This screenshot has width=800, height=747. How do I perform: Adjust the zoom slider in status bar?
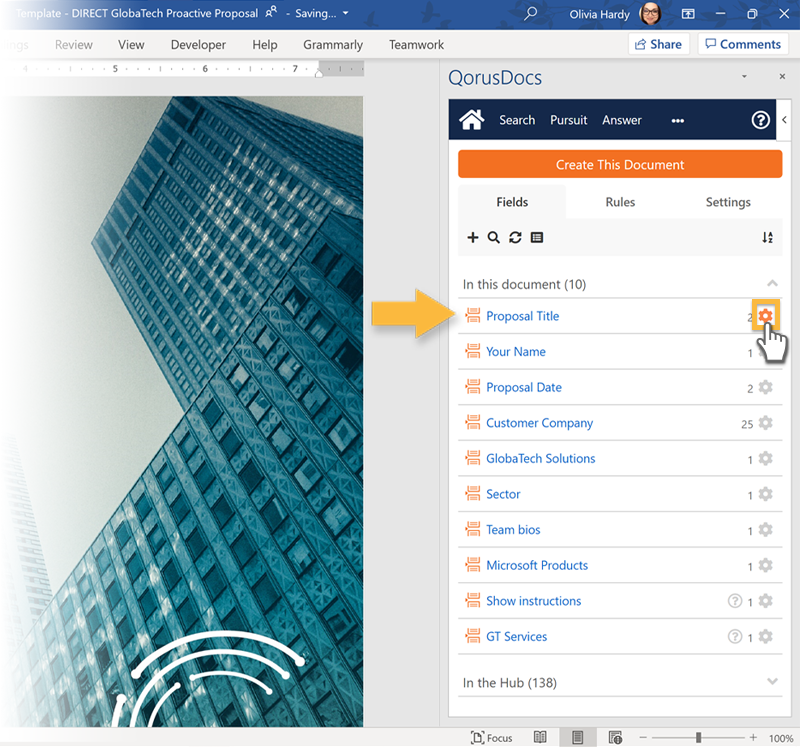click(x=698, y=738)
